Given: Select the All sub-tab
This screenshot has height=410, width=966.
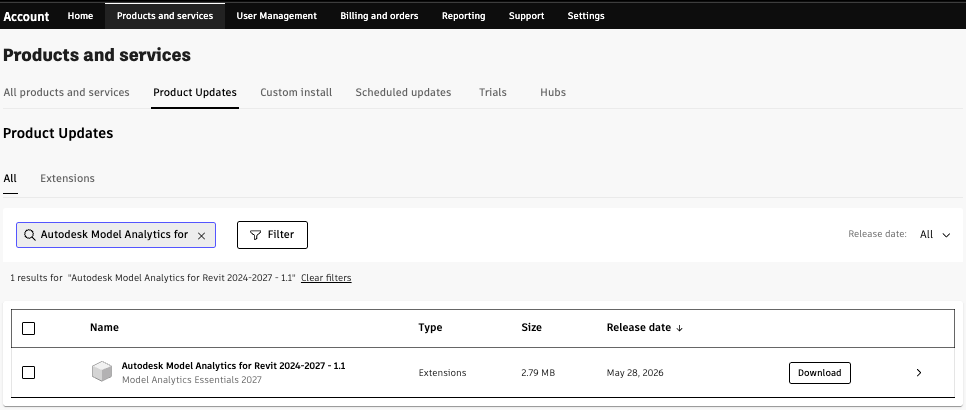Looking at the screenshot, I should 10,179.
